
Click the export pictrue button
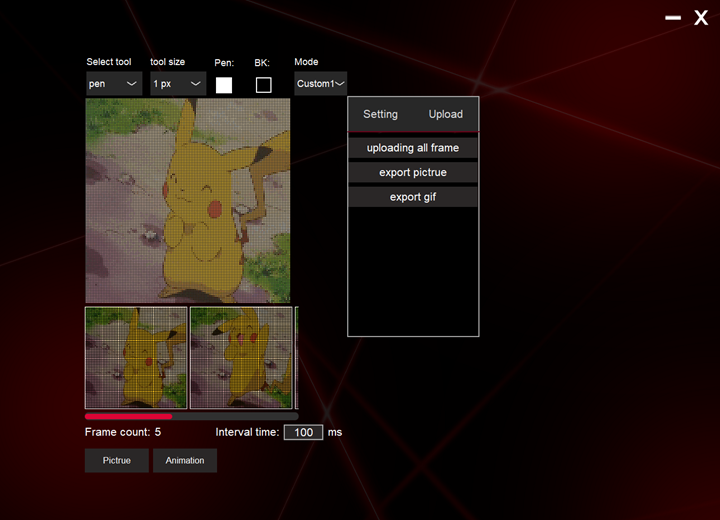(413, 173)
